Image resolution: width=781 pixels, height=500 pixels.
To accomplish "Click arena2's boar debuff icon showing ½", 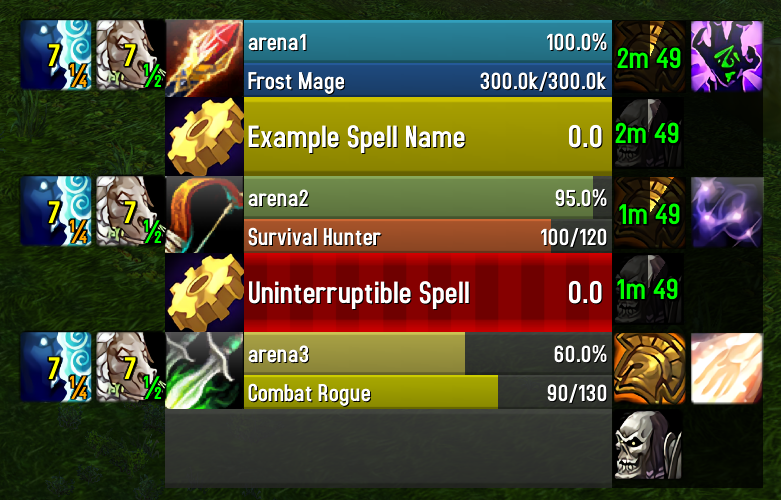I will coord(130,211).
